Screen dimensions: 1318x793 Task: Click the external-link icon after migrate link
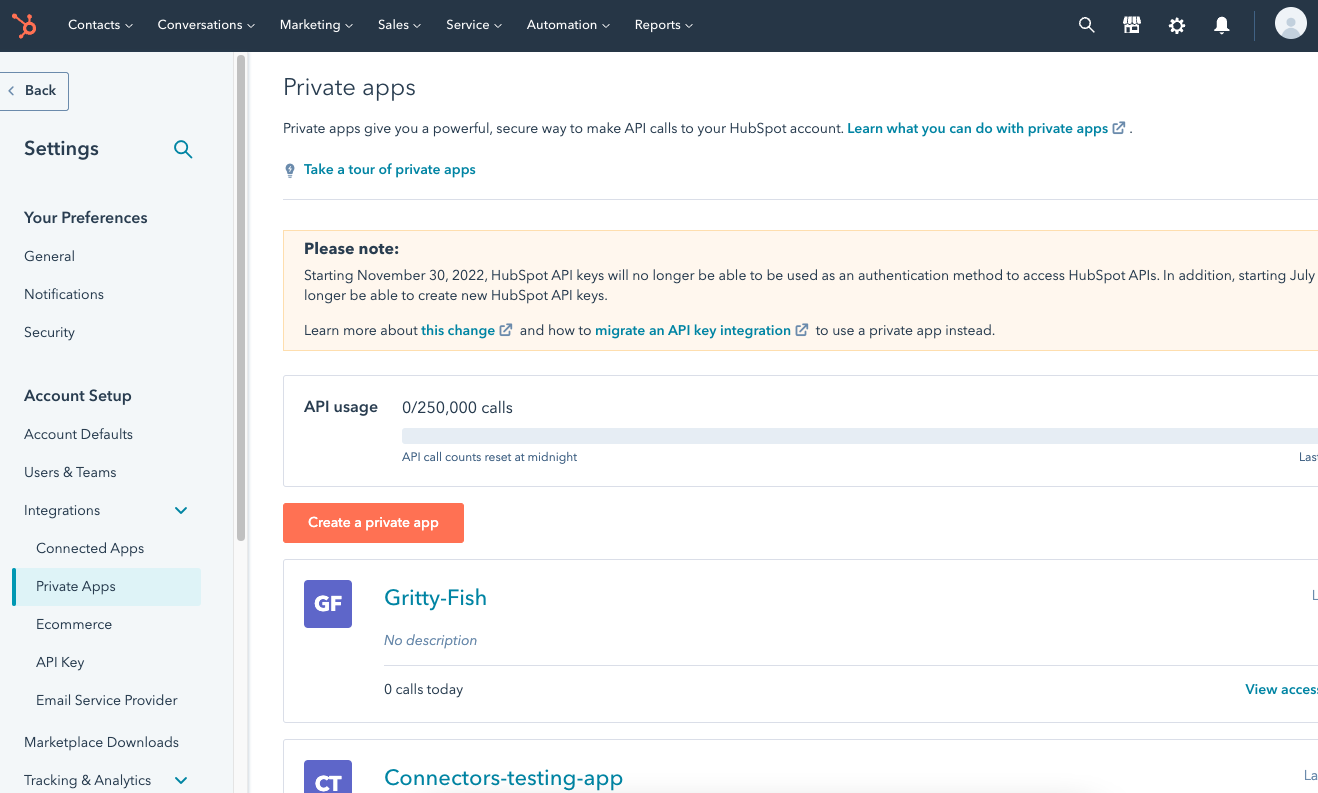coord(802,330)
